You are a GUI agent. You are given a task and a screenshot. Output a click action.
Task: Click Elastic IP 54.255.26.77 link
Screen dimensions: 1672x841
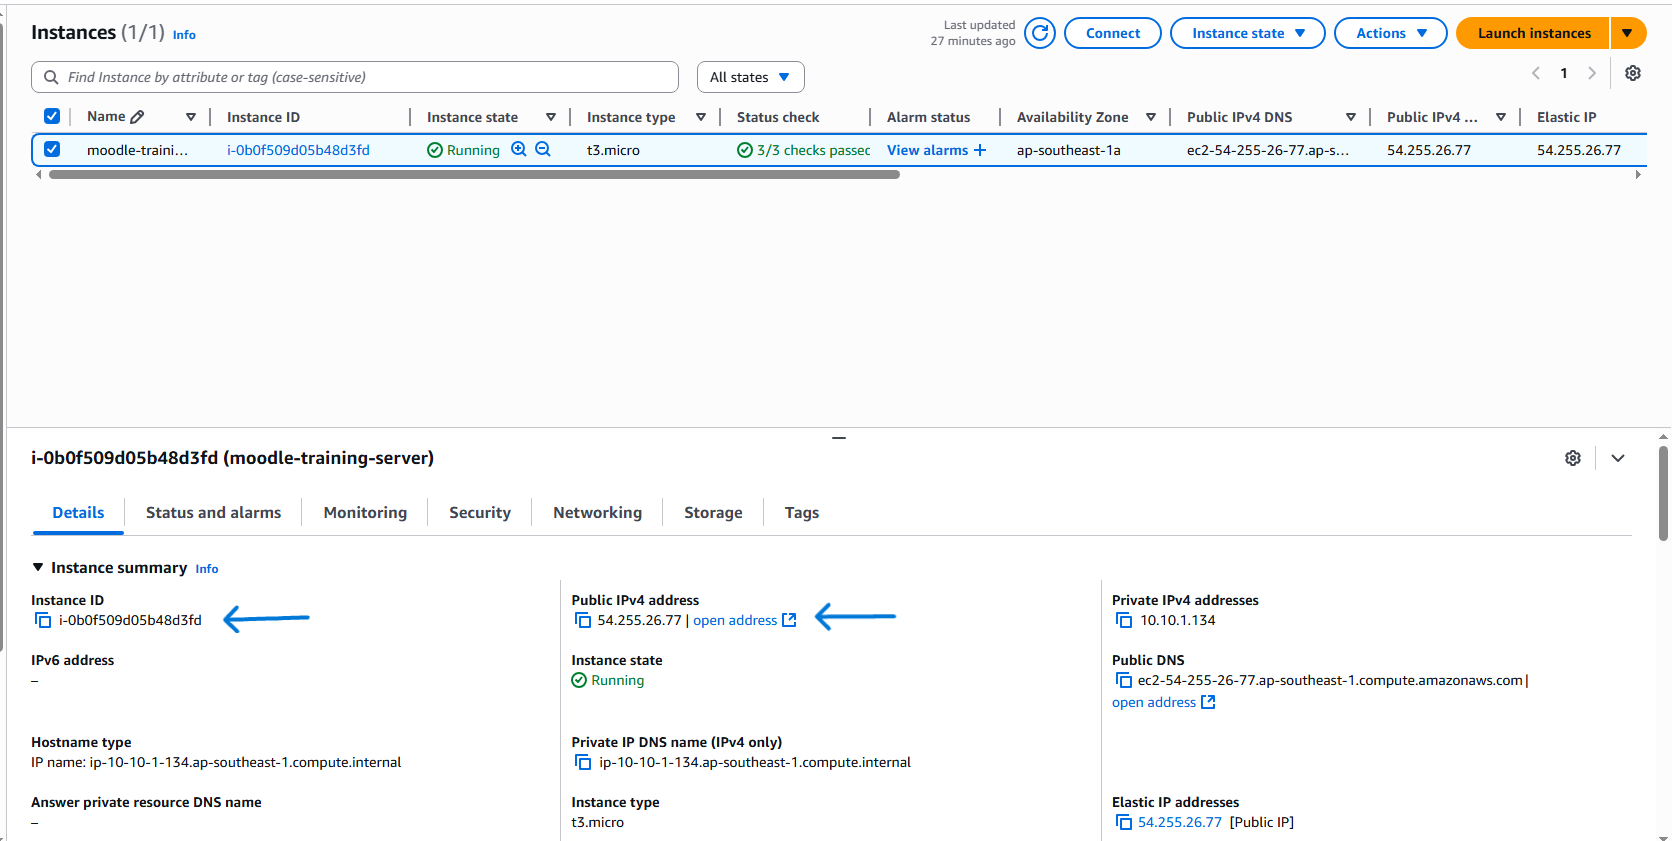(1180, 822)
